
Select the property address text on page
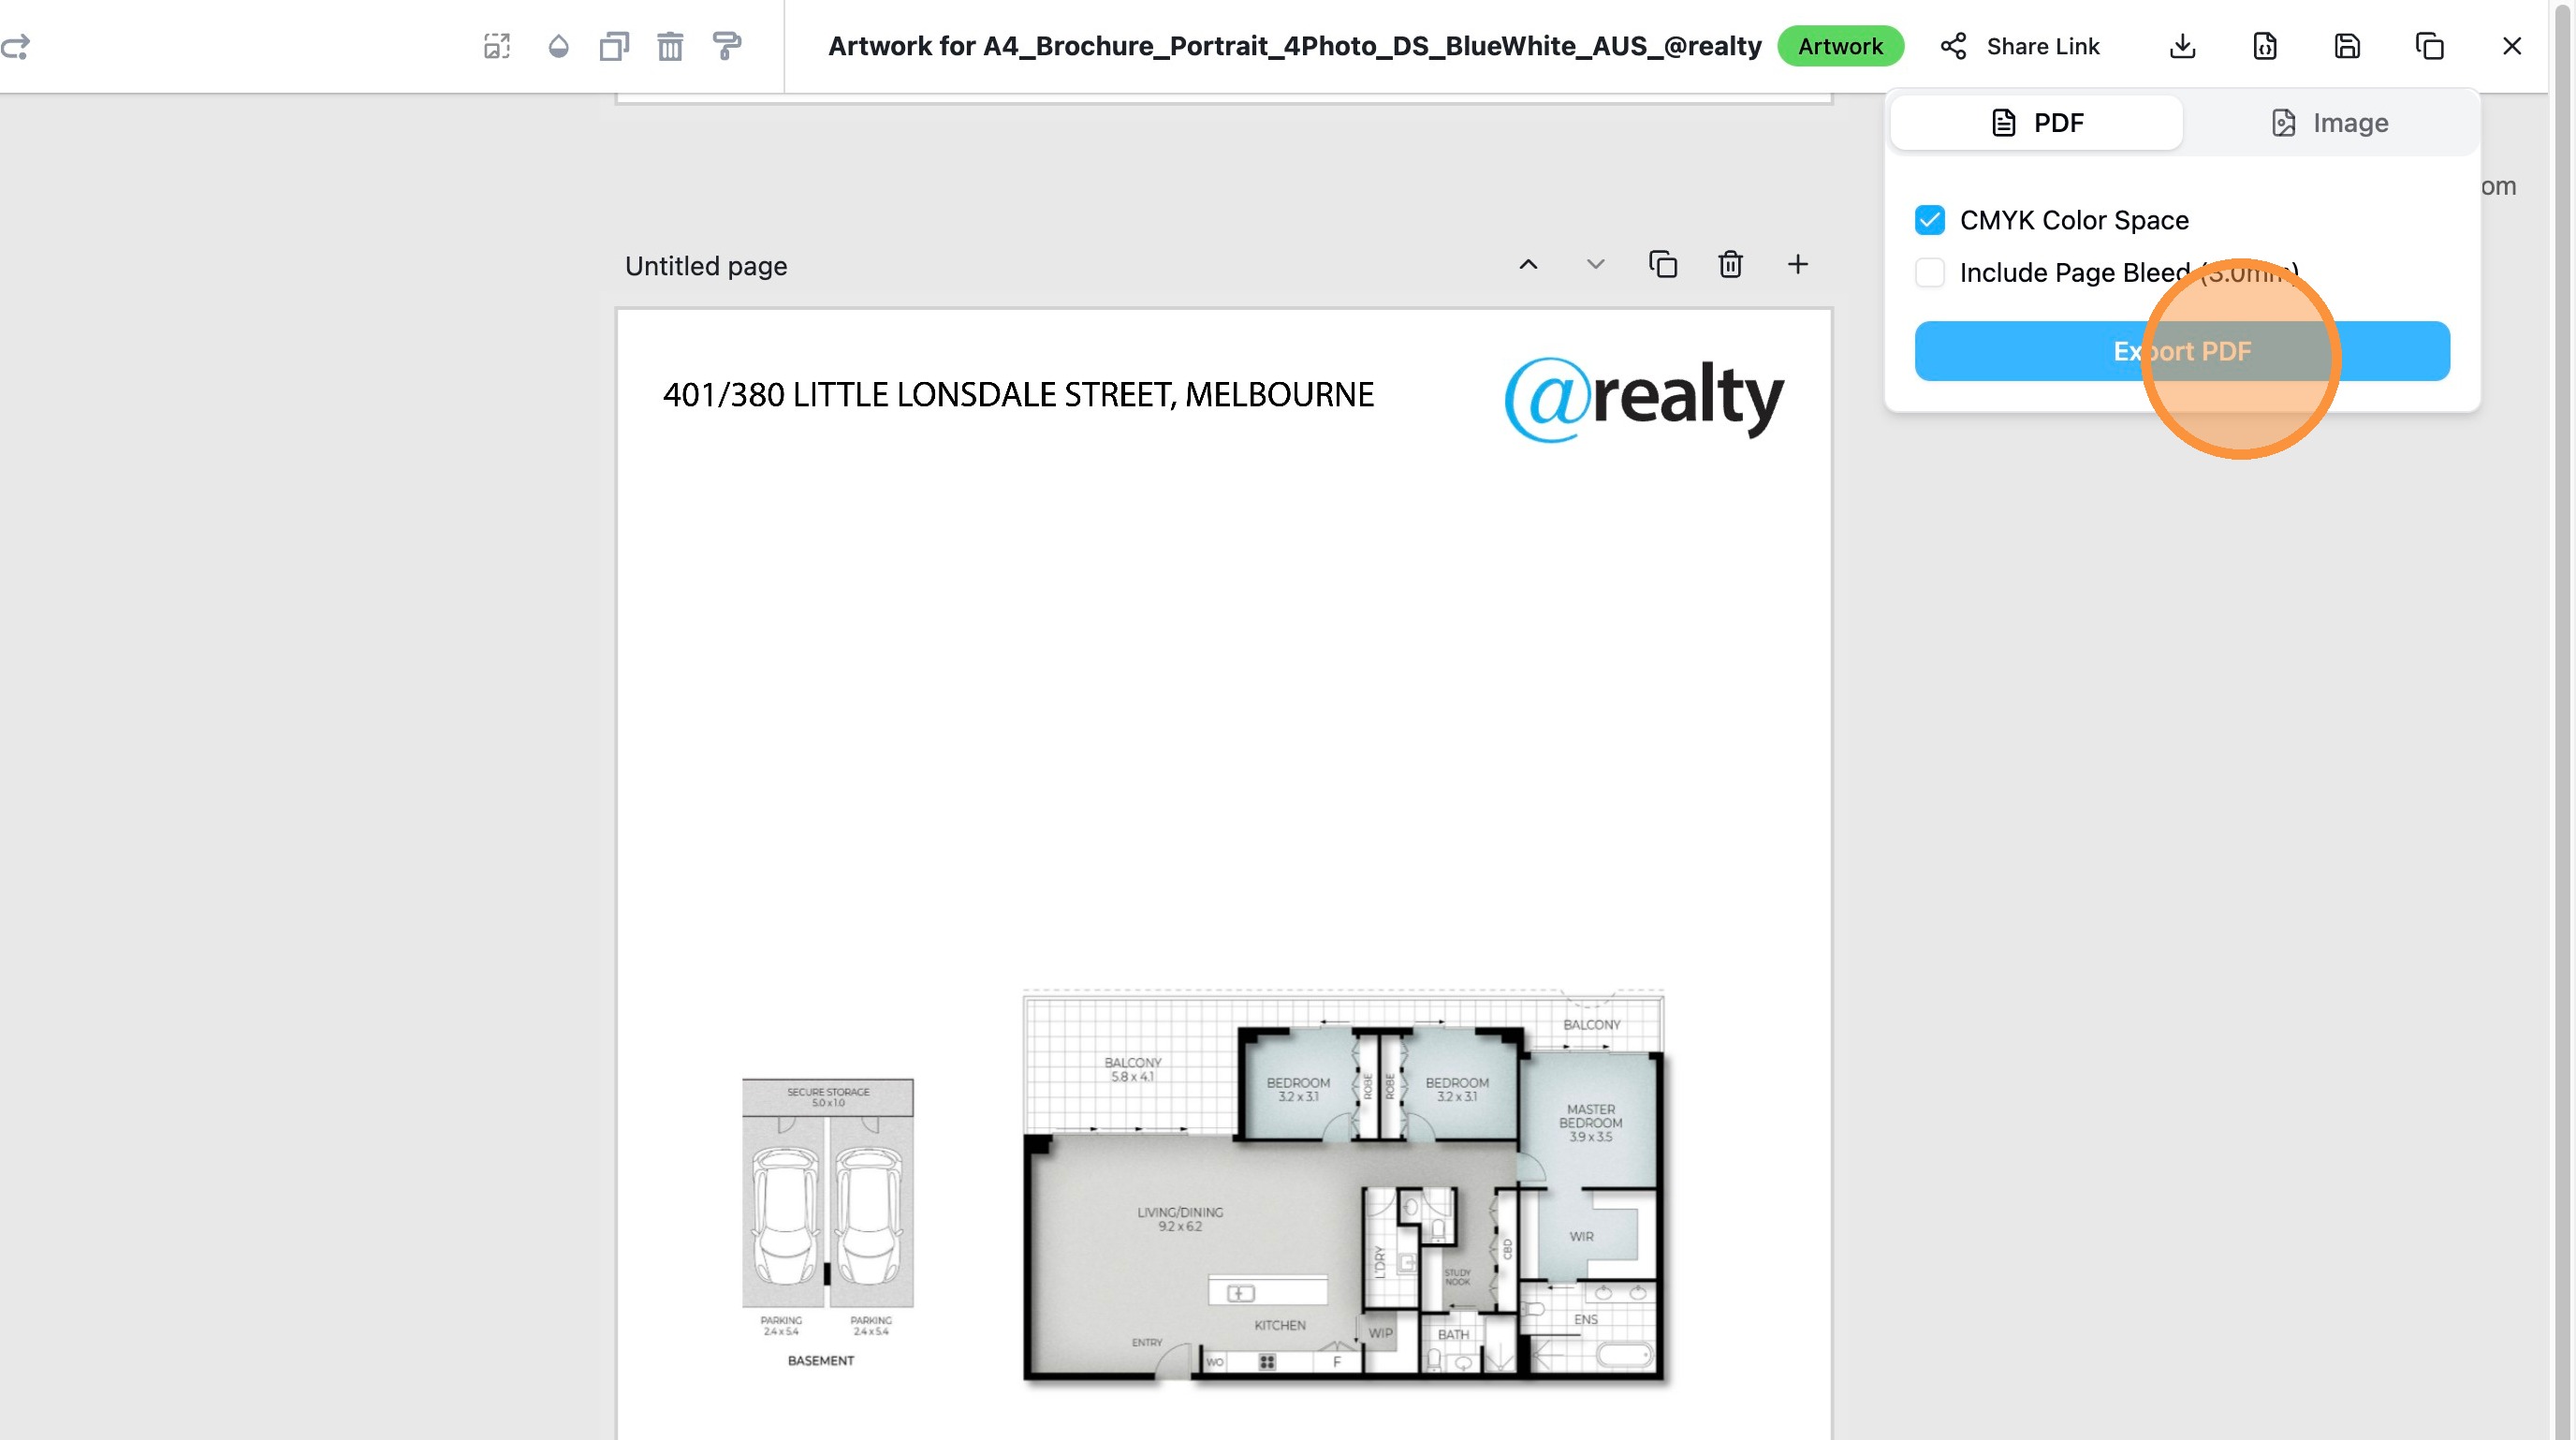(1018, 395)
